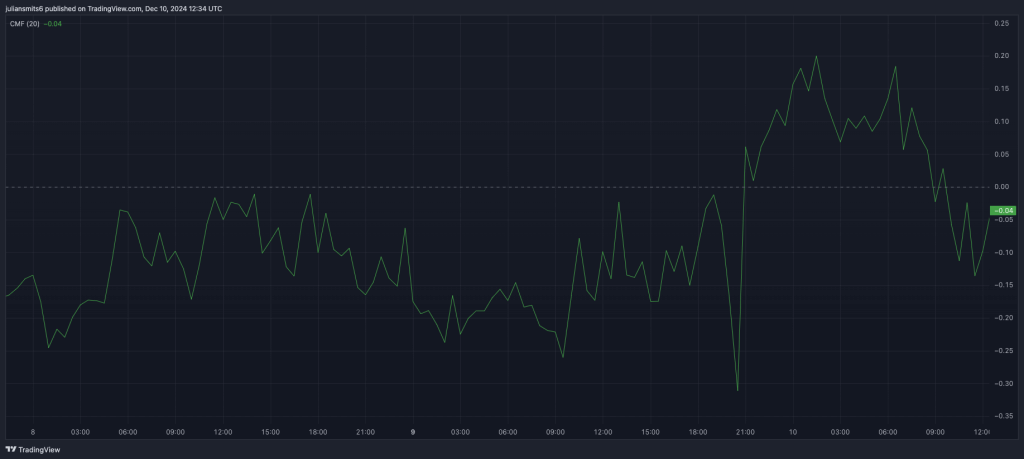Click the 21:00 label before date 10
This screenshot has width=1024, height=459.
point(745,432)
